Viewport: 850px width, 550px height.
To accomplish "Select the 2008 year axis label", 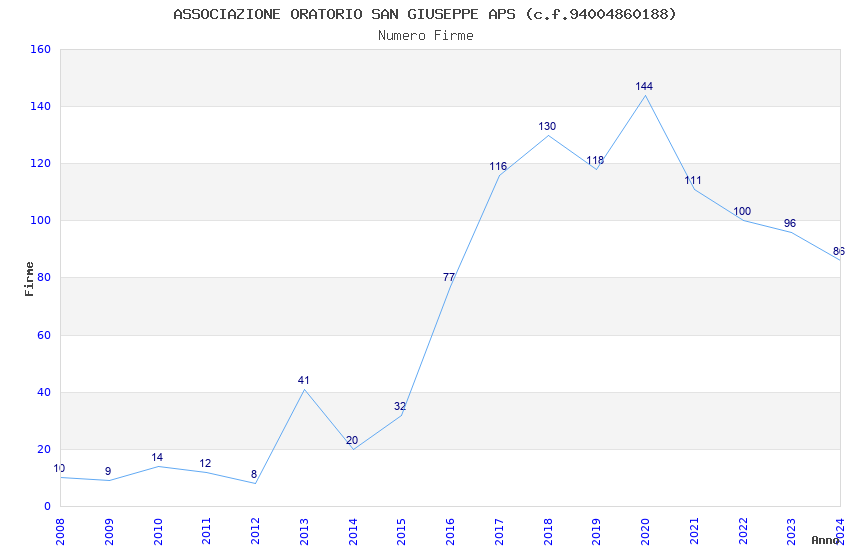I will (x=60, y=531).
